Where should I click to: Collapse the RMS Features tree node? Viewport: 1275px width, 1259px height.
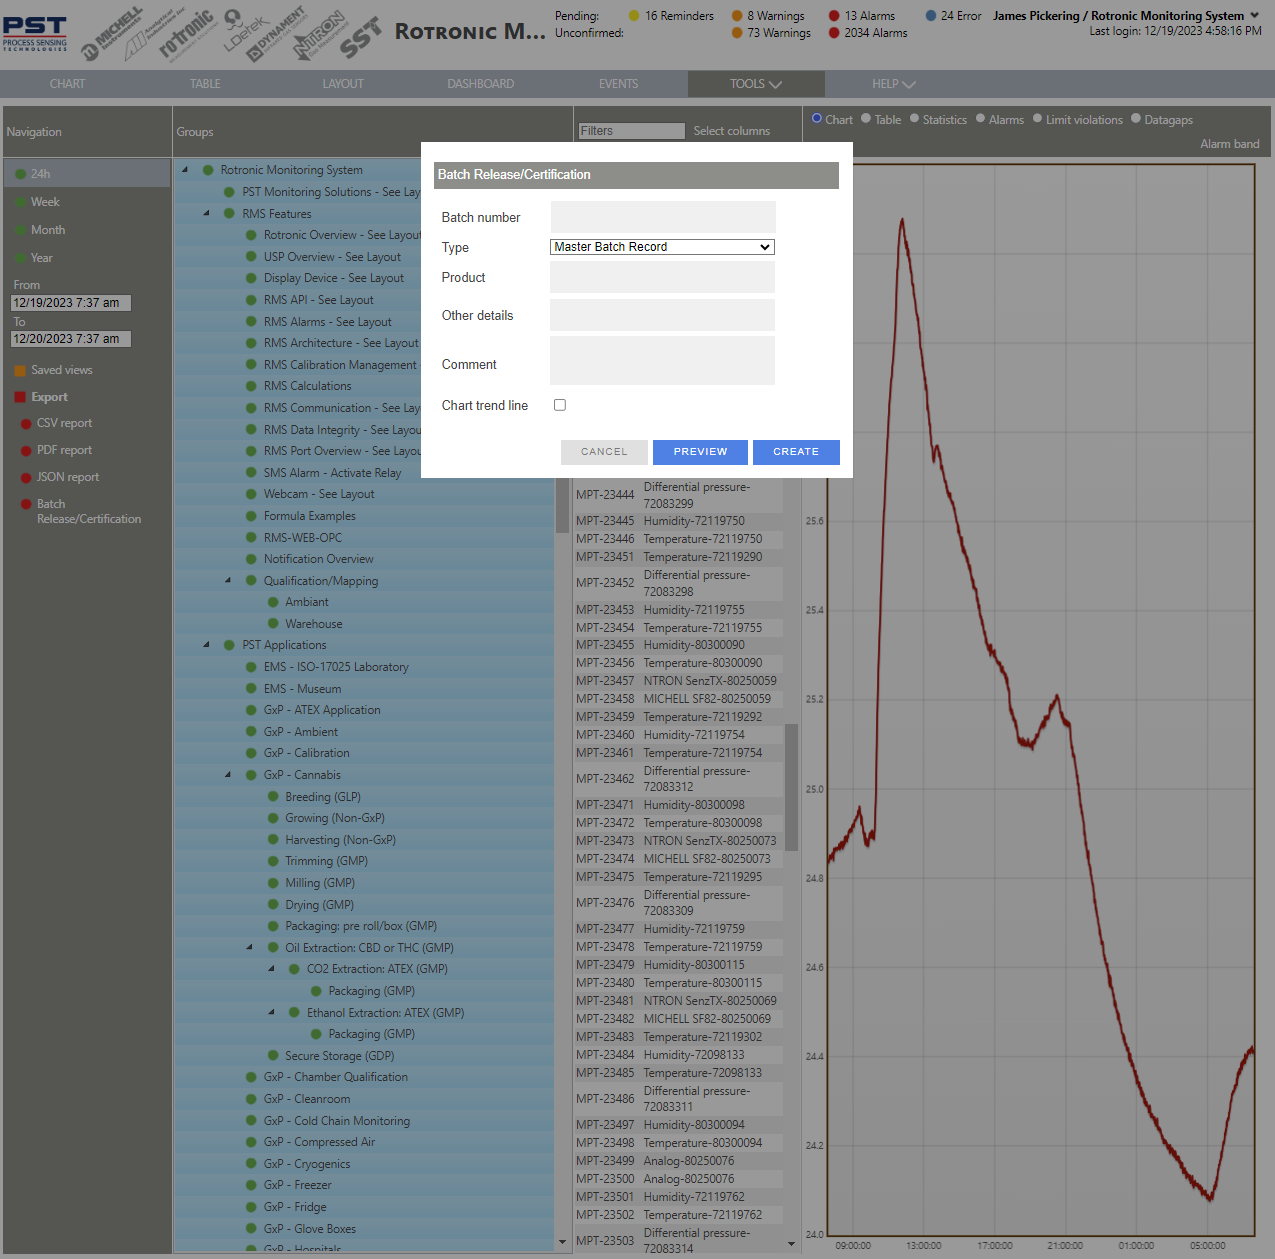click(x=206, y=213)
